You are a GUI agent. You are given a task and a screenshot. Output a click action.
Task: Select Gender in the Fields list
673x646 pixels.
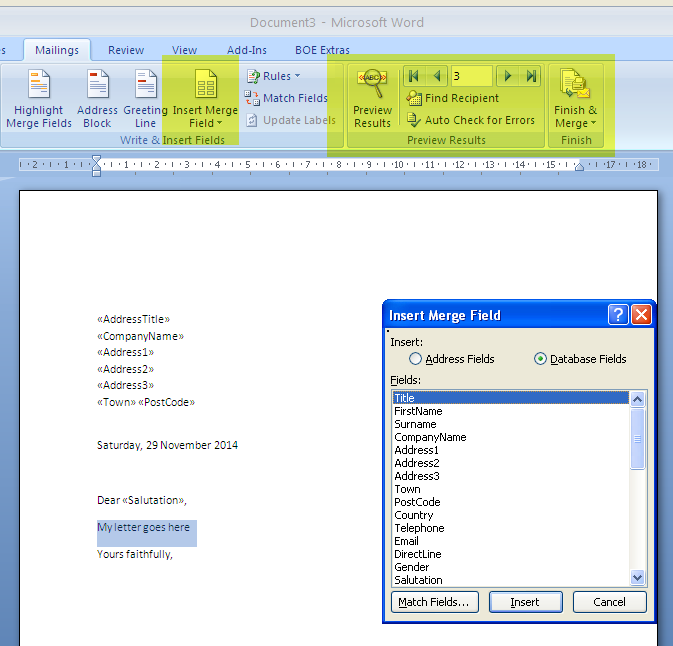[511, 567]
